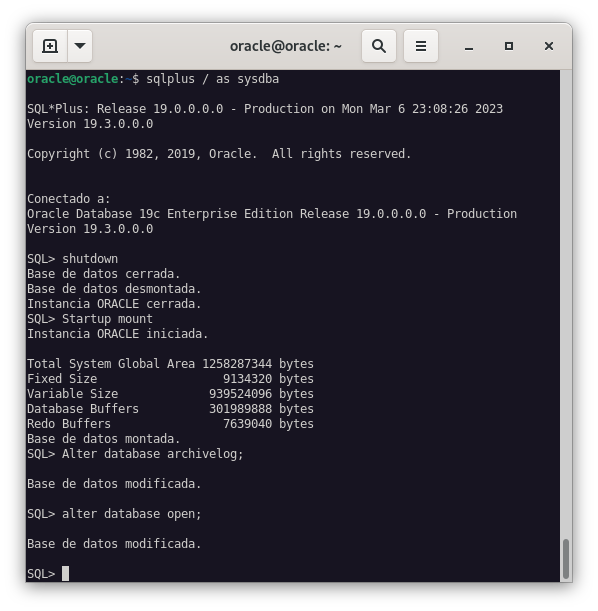
Task: Click the 'shutdown' command text
Action: point(90,259)
